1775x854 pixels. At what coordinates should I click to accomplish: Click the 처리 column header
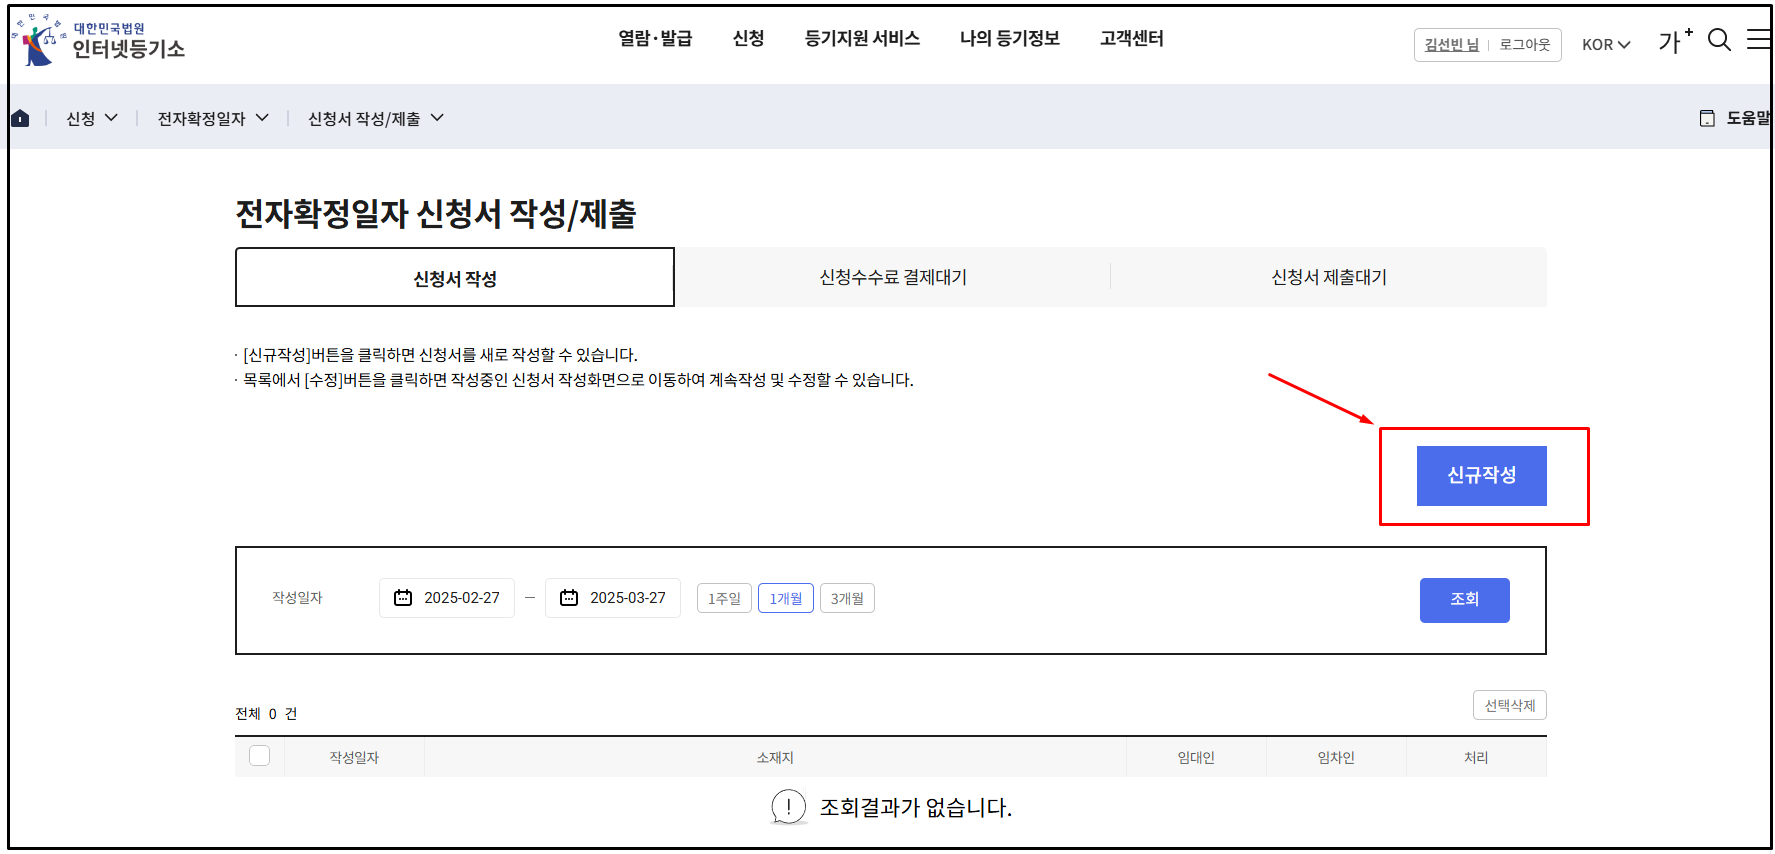click(1476, 757)
